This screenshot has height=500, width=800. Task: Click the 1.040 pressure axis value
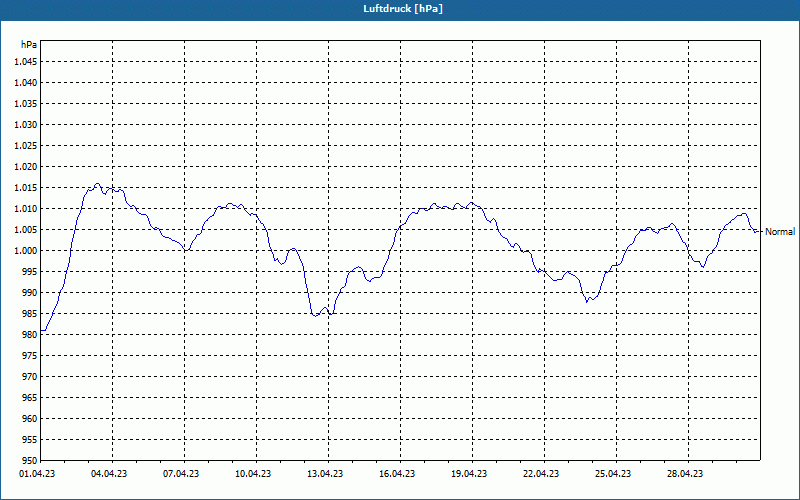(x=26, y=83)
